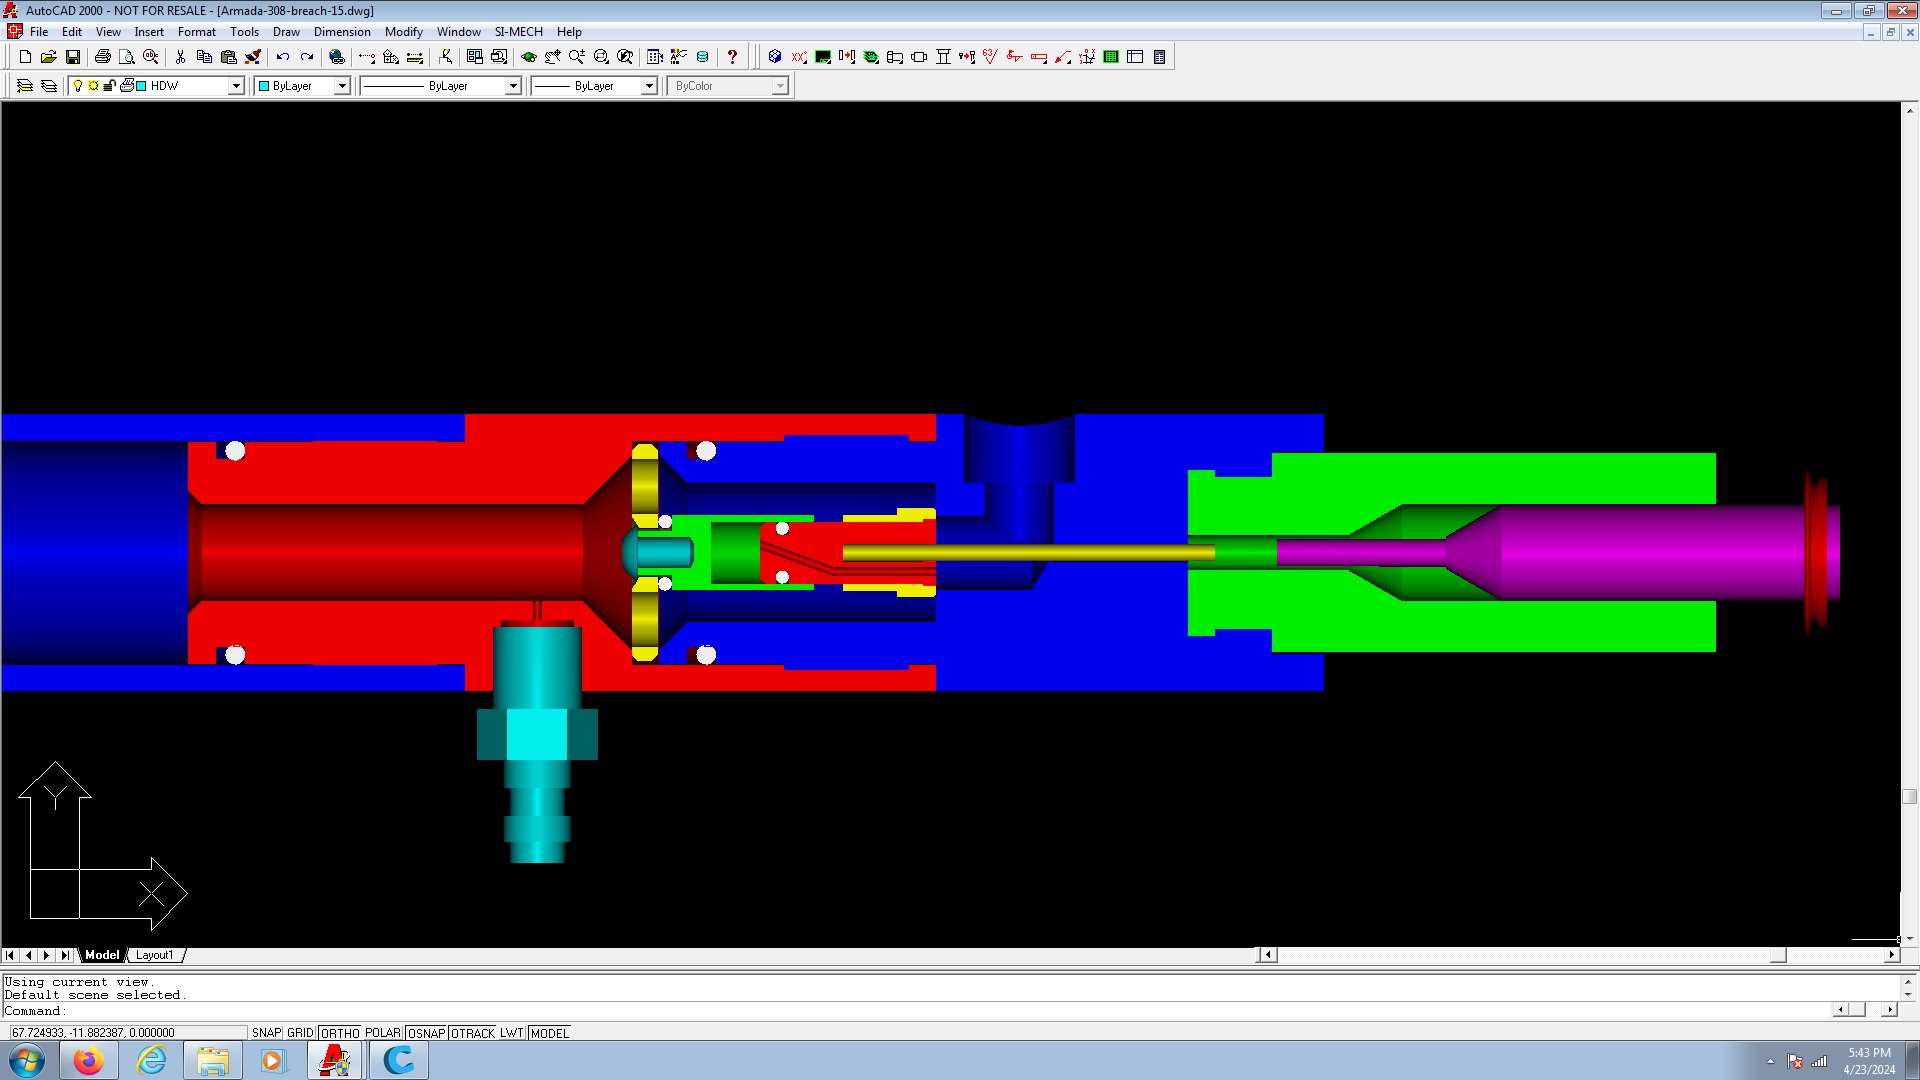Image resolution: width=1920 pixels, height=1080 pixels.
Task: Toggle SNAP mode in status bar
Action: coord(266,1033)
